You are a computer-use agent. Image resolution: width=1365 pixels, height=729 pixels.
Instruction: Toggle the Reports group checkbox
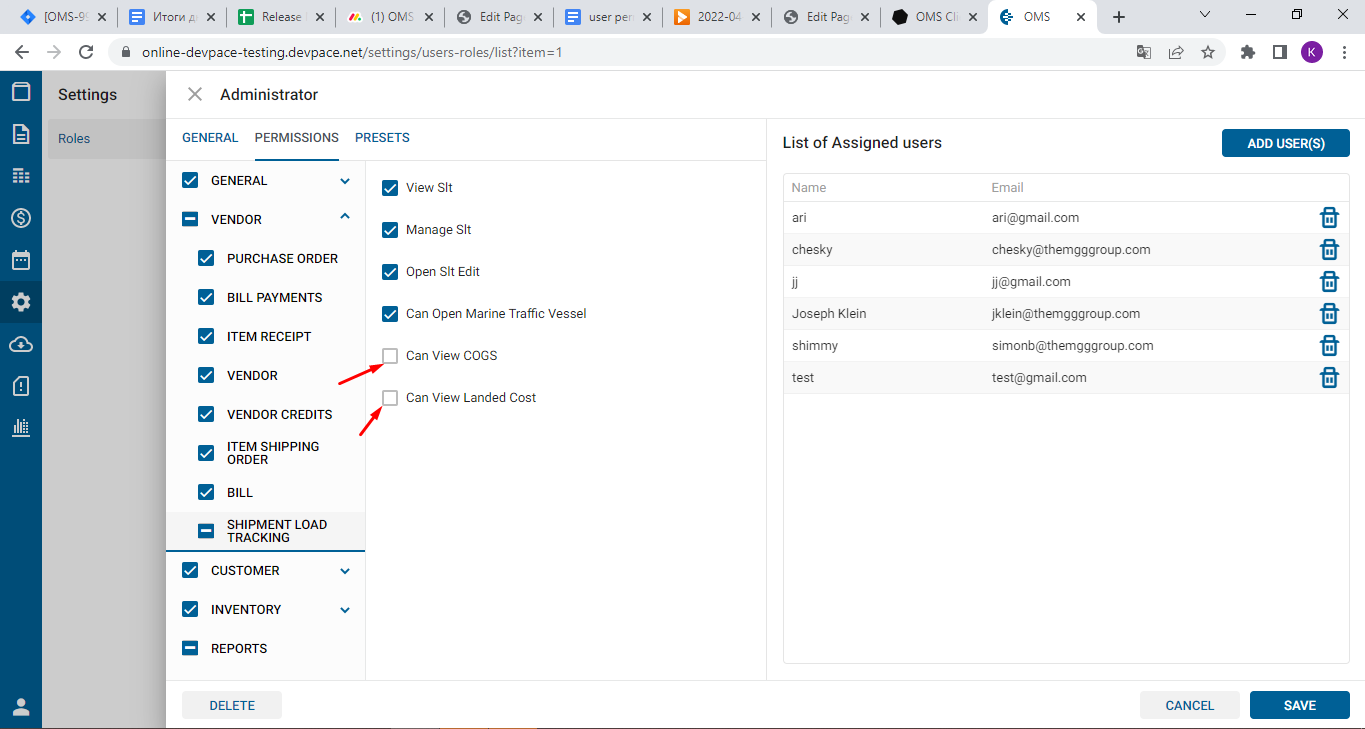190,649
